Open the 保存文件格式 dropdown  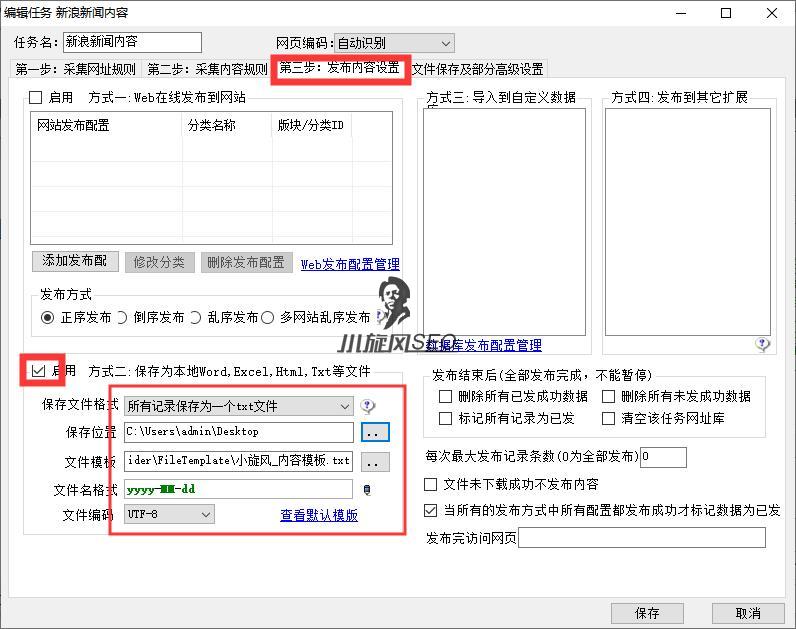[x=239, y=406]
